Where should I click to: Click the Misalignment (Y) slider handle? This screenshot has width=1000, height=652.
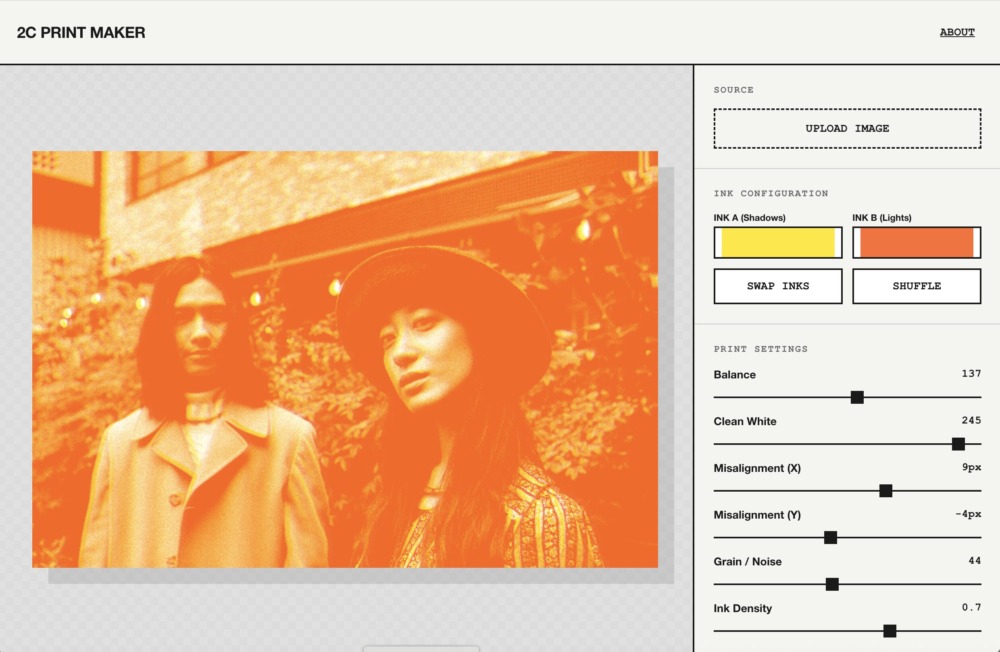coord(830,538)
